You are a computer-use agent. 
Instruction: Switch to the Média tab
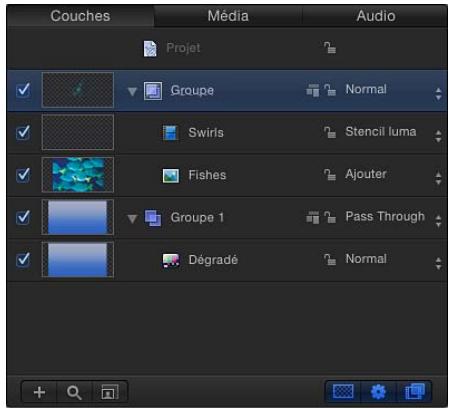(x=228, y=16)
